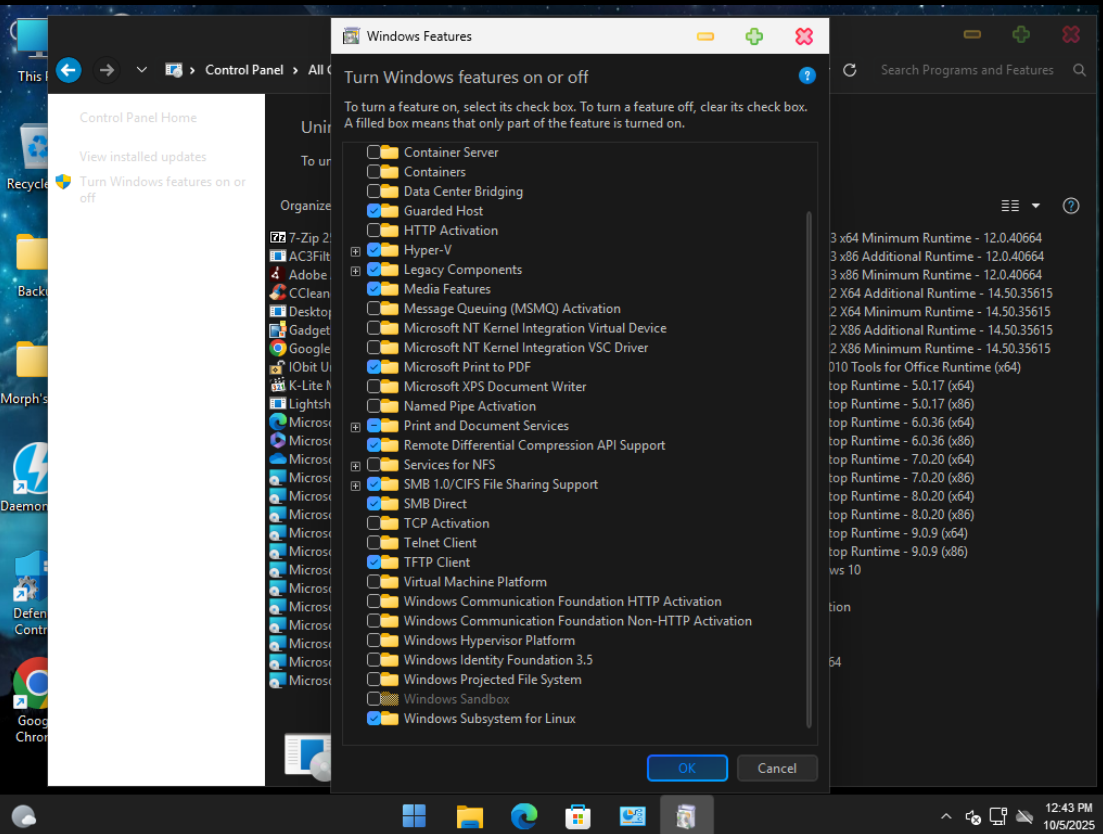Click the Windows Start button
The width and height of the screenshot is (1103, 834).
(414, 816)
